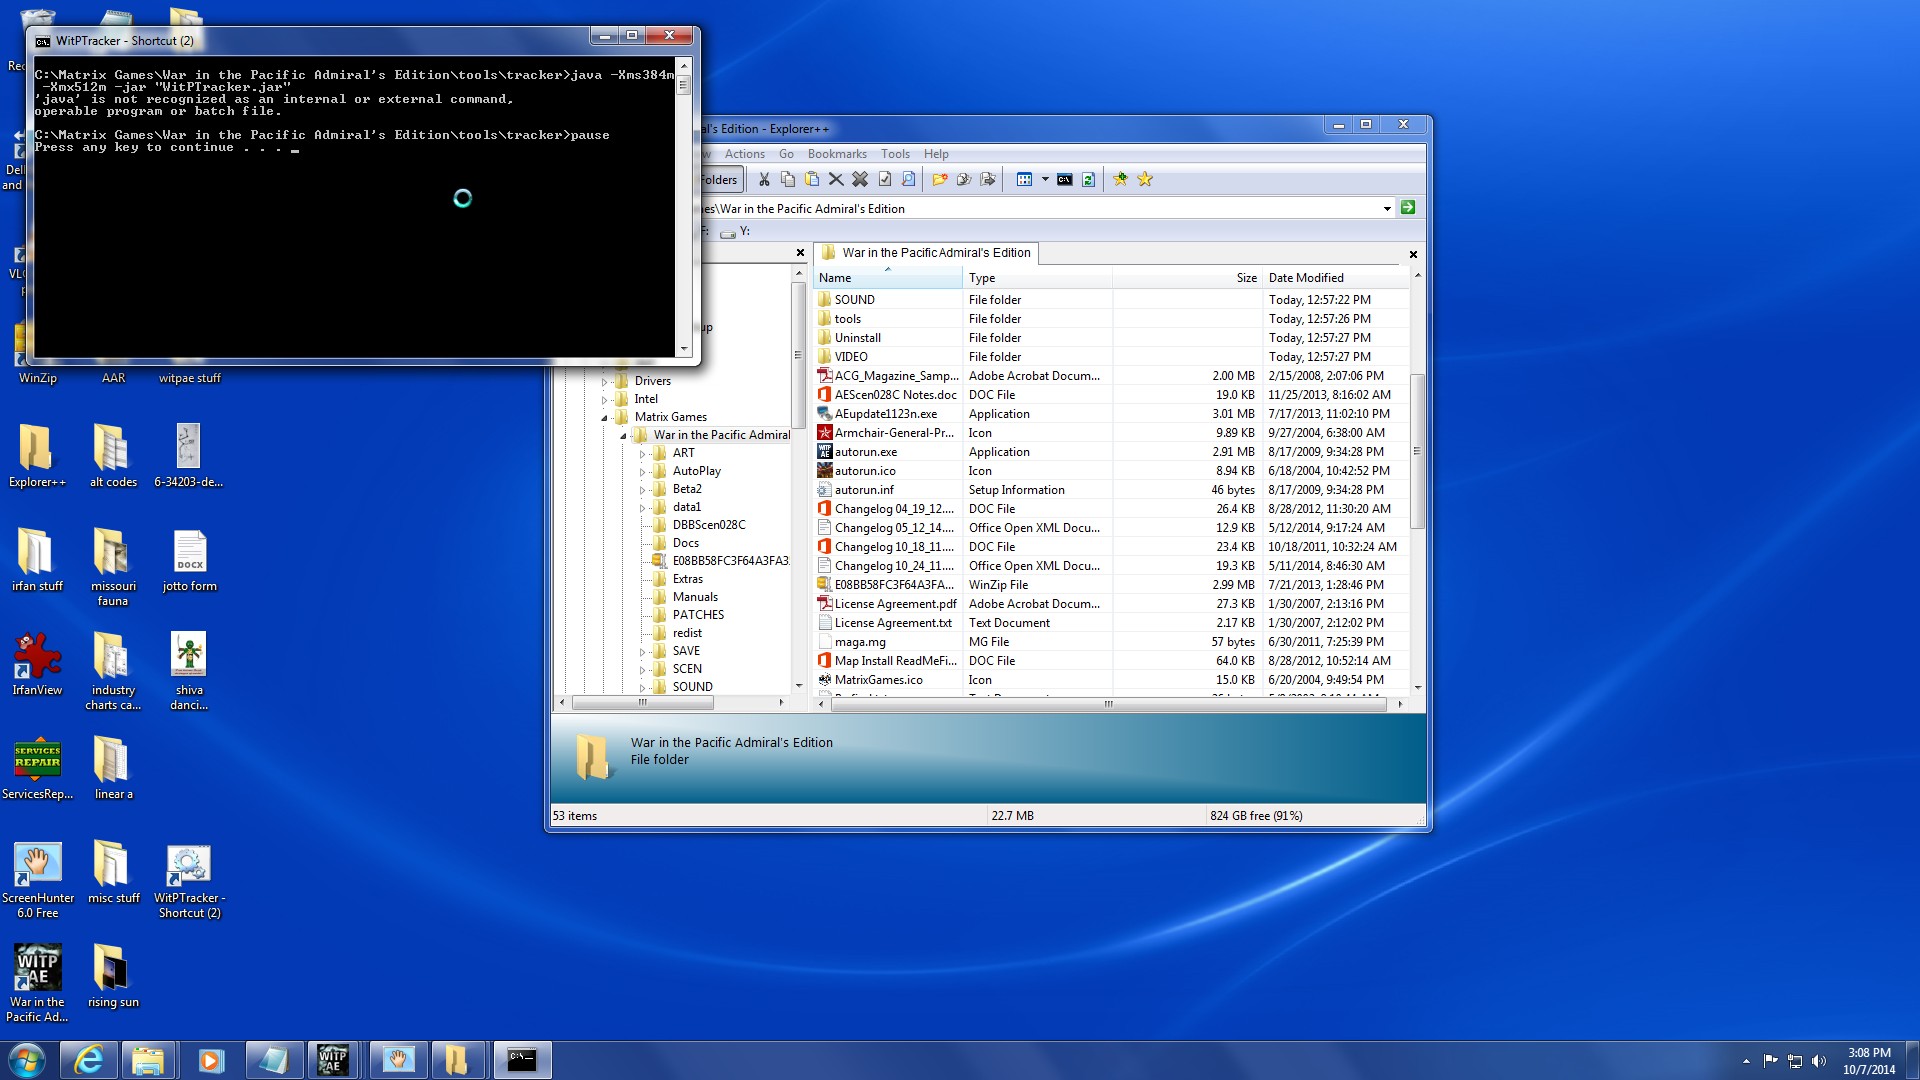
Task: Open the Tools menu
Action: [x=895, y=154]
